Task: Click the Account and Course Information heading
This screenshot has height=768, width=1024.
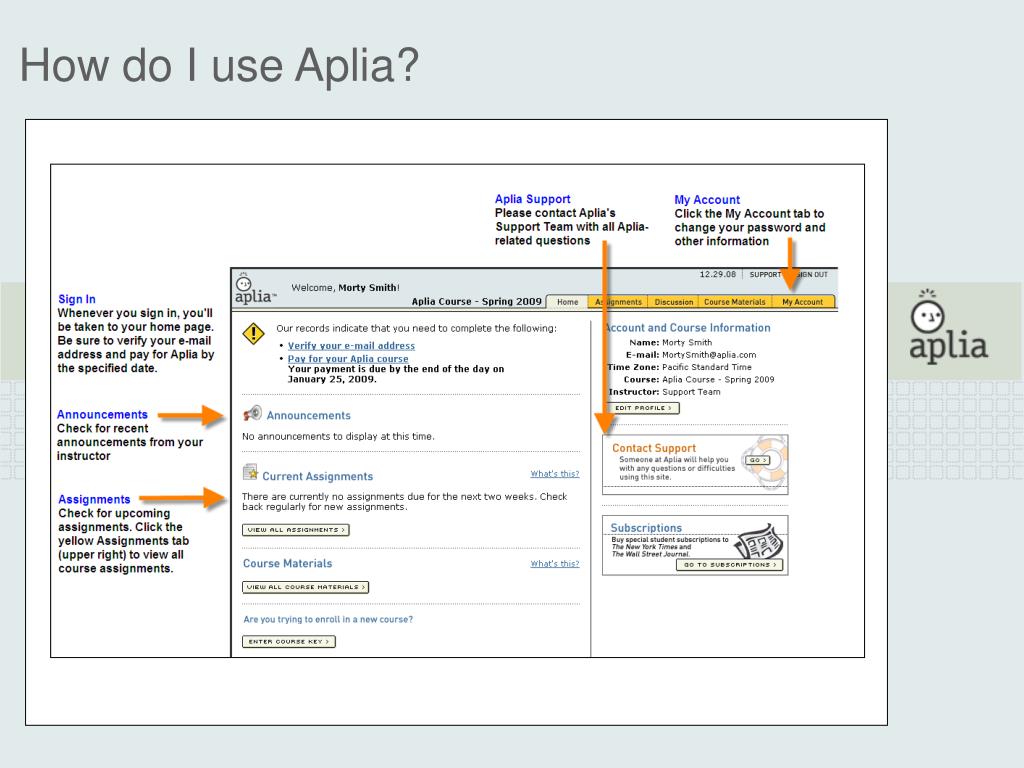Action: coord(688,328)
